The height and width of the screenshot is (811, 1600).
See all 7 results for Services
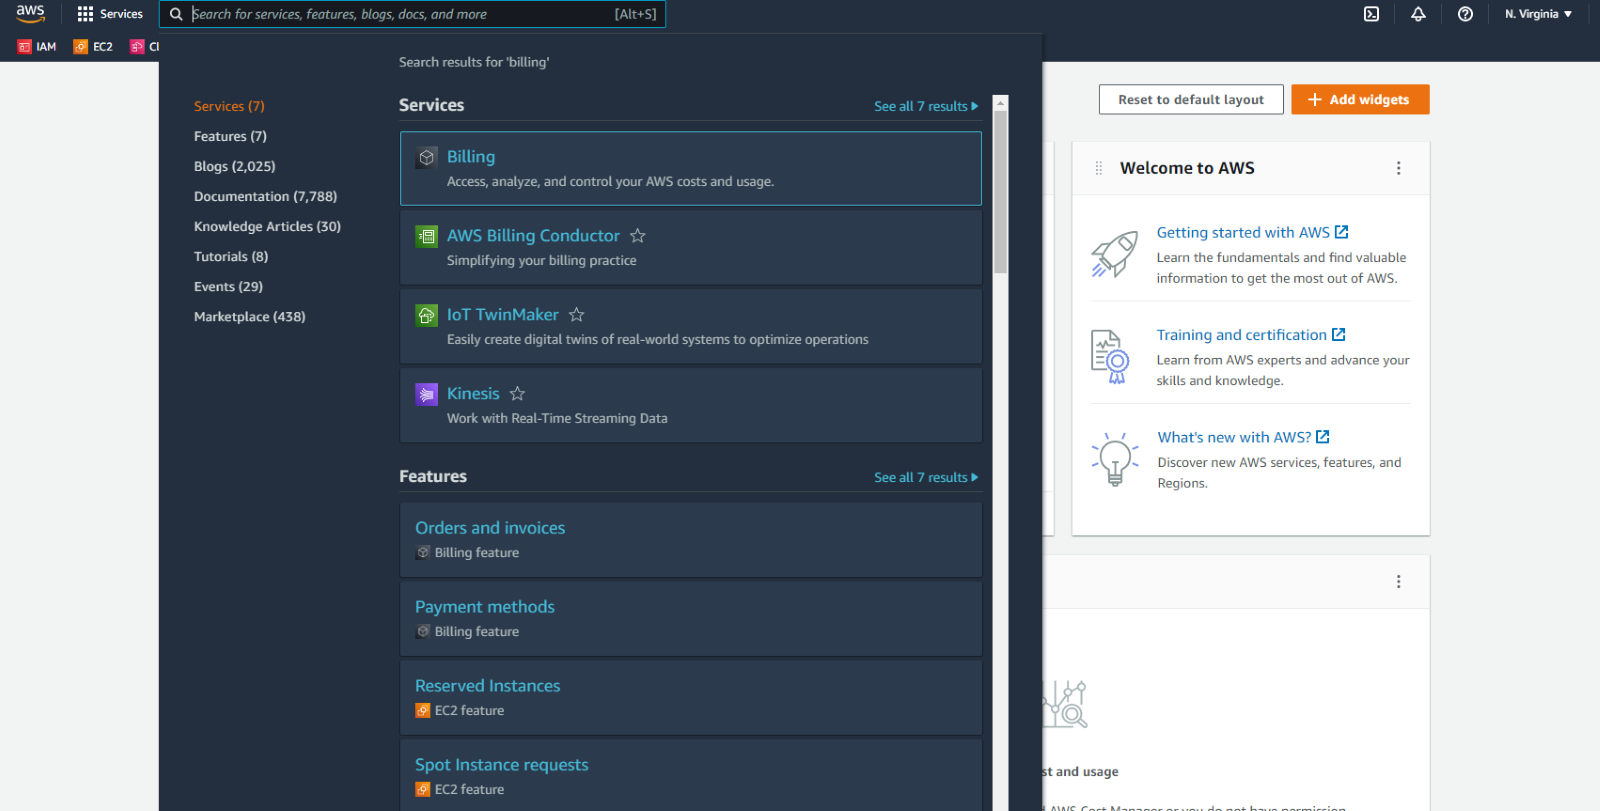tap(925, 106)
